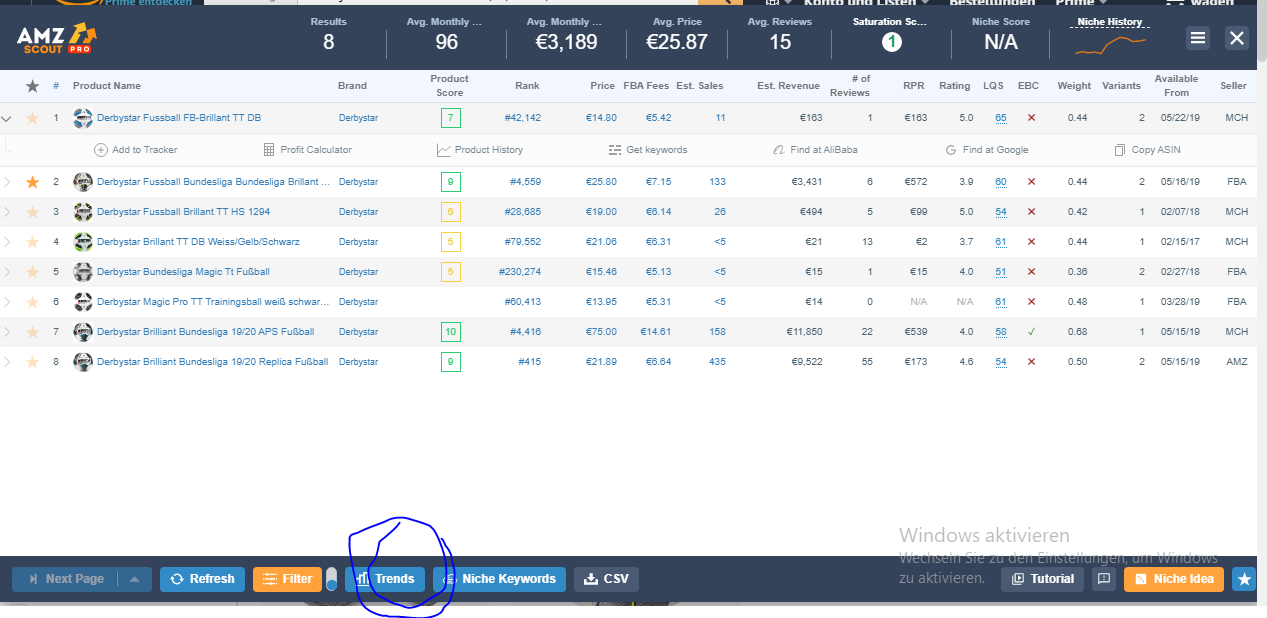1267x618 pixels.
Task: Open the Tutorial
Action: 1042,579
